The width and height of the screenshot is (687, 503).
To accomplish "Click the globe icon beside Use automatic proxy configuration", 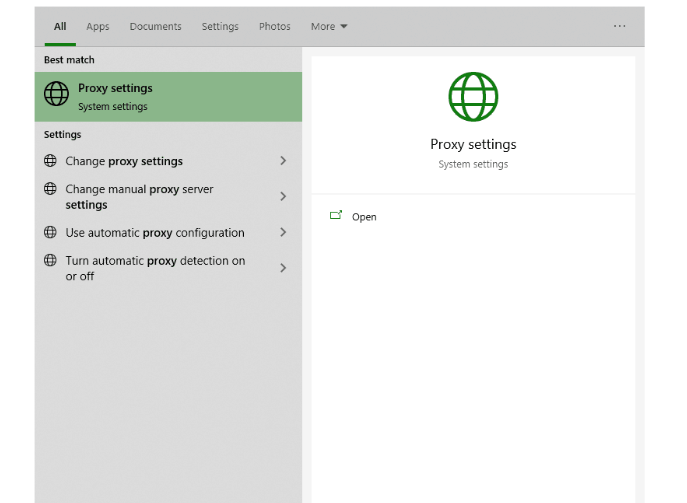I will click(51, 233).
